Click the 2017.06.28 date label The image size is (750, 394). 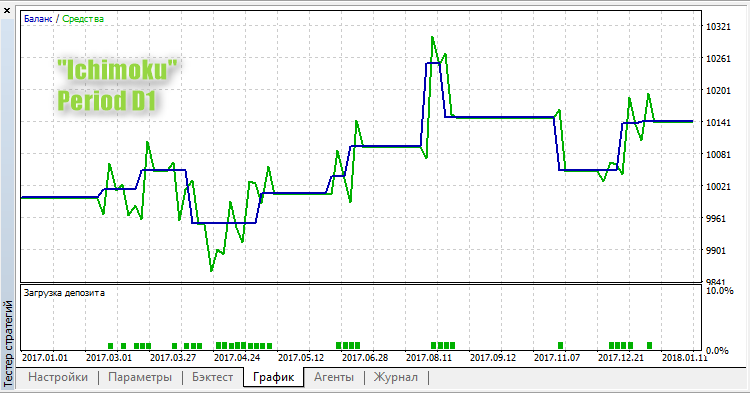pyautogui.click(x=365, y=358)
